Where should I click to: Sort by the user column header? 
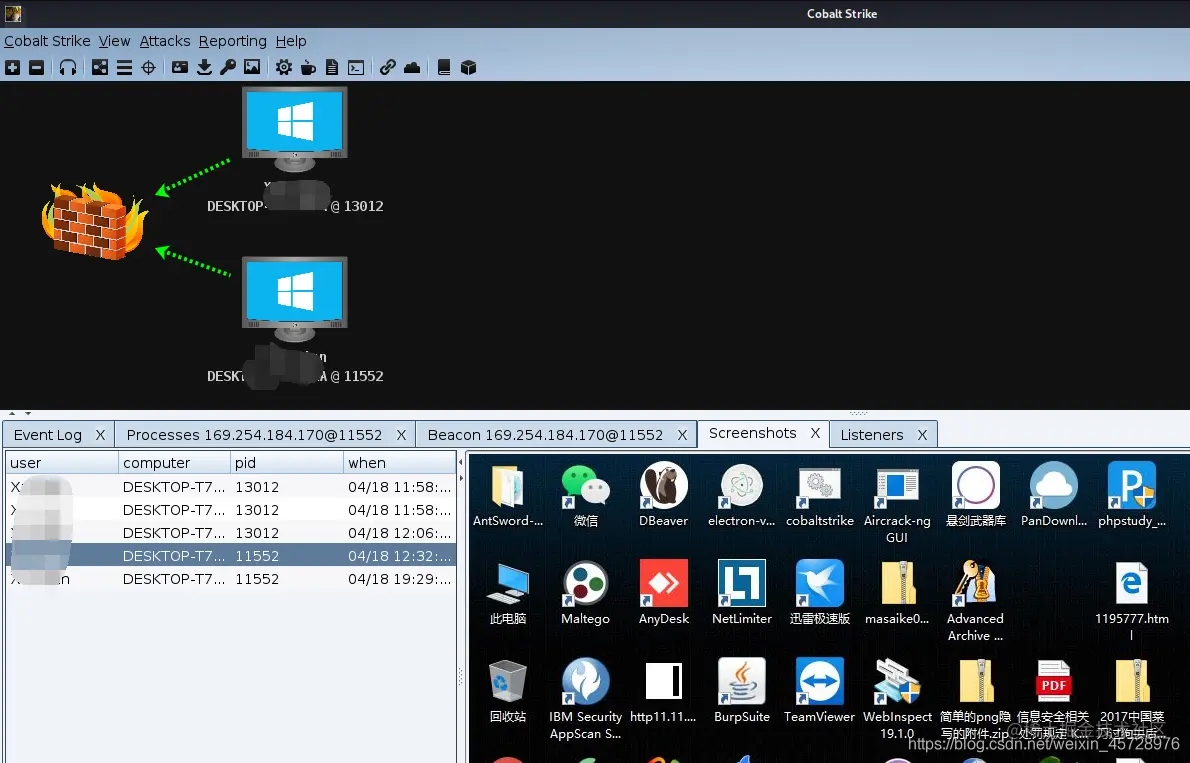coord(61,462)
